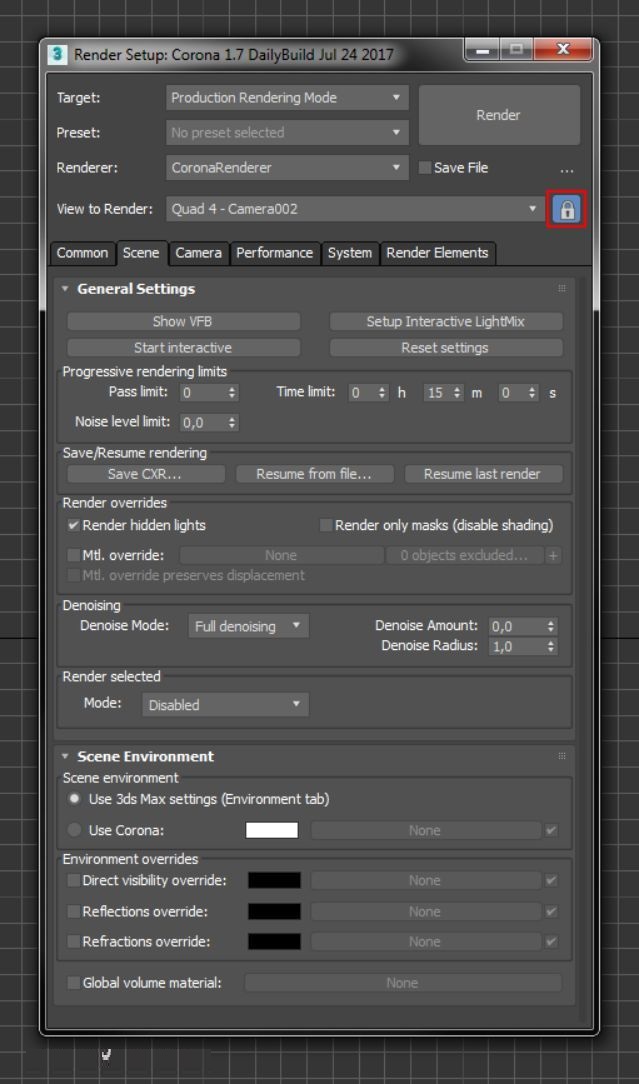Click the Mtl. override None material slot

pos(281,555)
